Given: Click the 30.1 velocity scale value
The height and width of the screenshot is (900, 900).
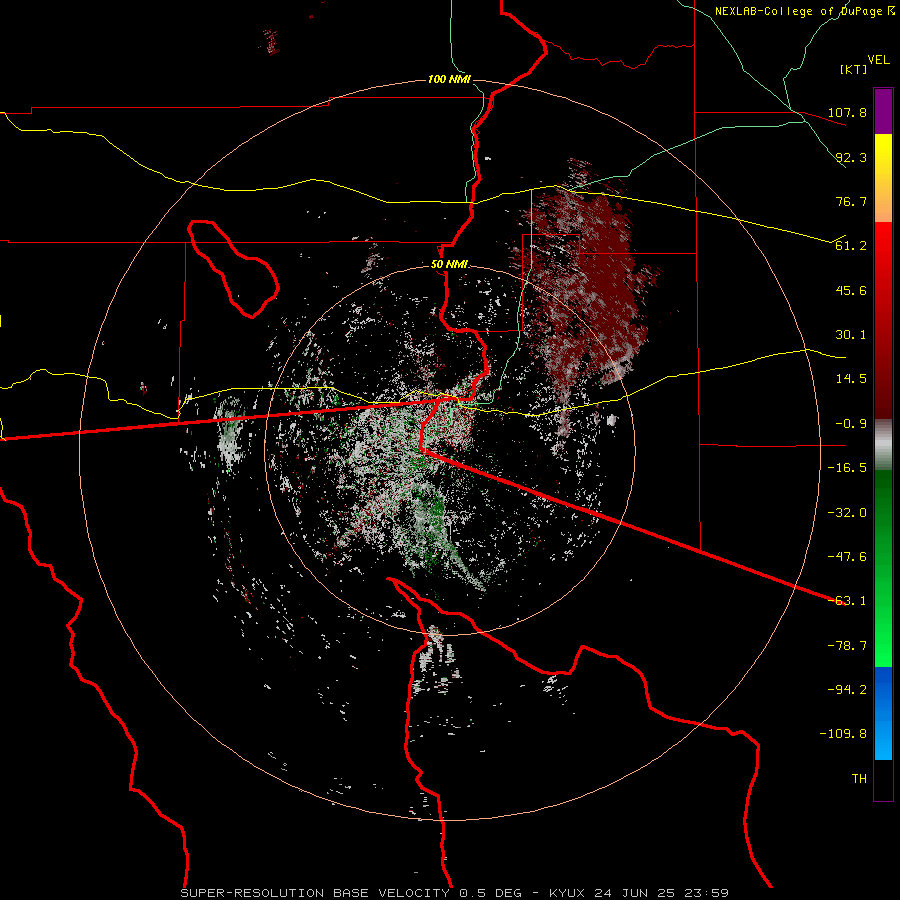Looking at the screenshot, I should [x=851, y=335].
